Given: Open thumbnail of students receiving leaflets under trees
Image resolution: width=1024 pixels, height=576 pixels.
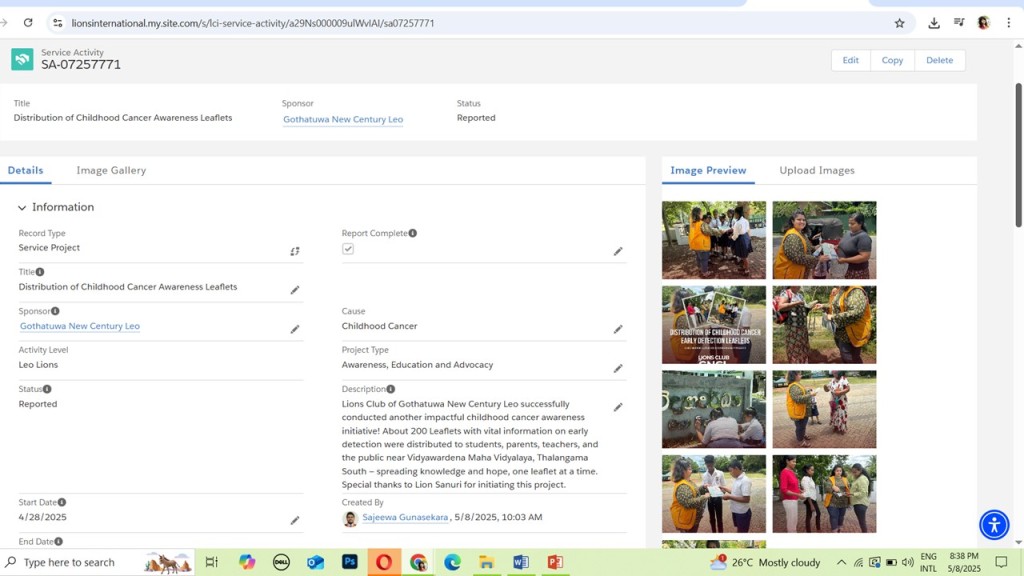Looking at the screenshot, I should 714,240.
